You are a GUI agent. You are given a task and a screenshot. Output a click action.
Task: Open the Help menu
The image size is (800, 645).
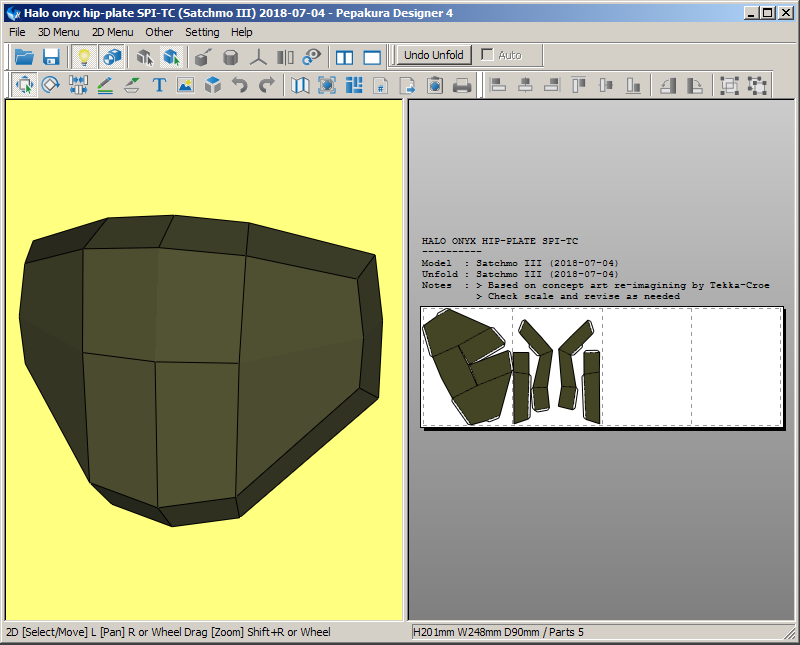coord(242,32)
